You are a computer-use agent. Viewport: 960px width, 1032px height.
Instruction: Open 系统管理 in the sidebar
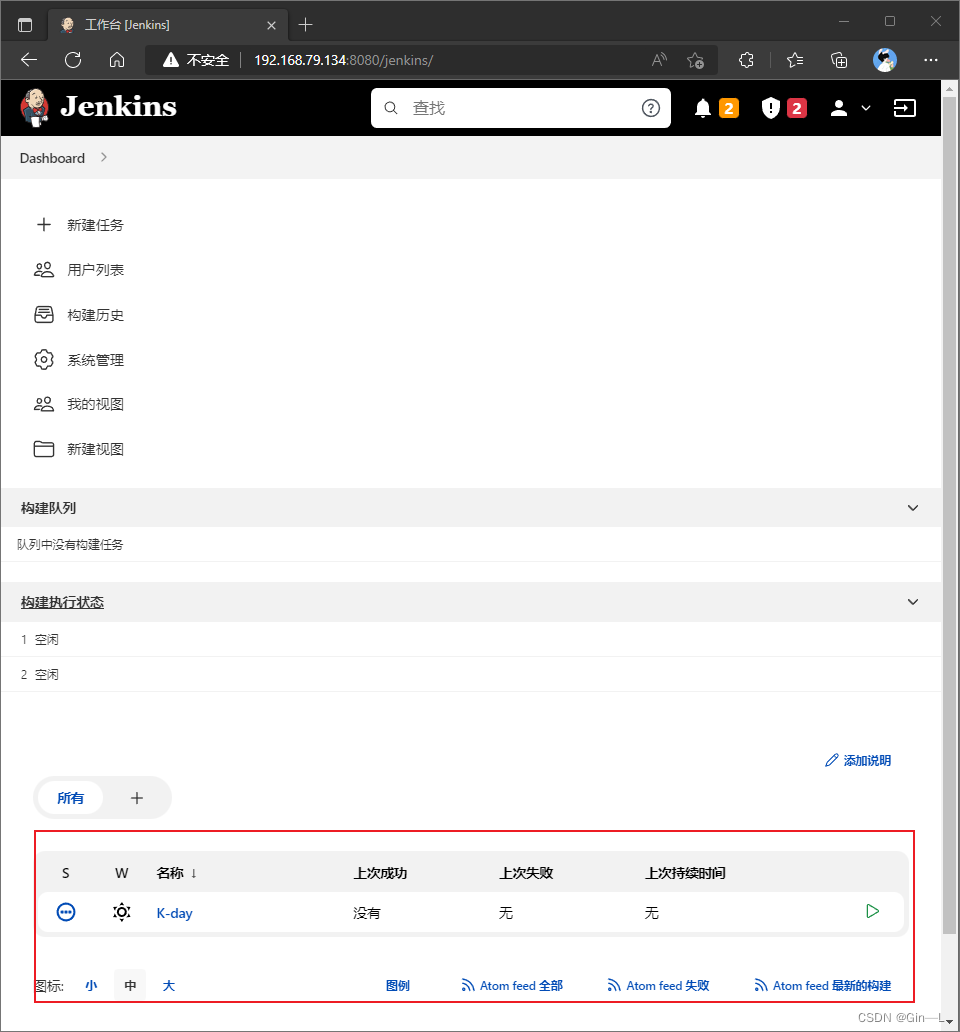pyautogui.click(x=79, y=360)
